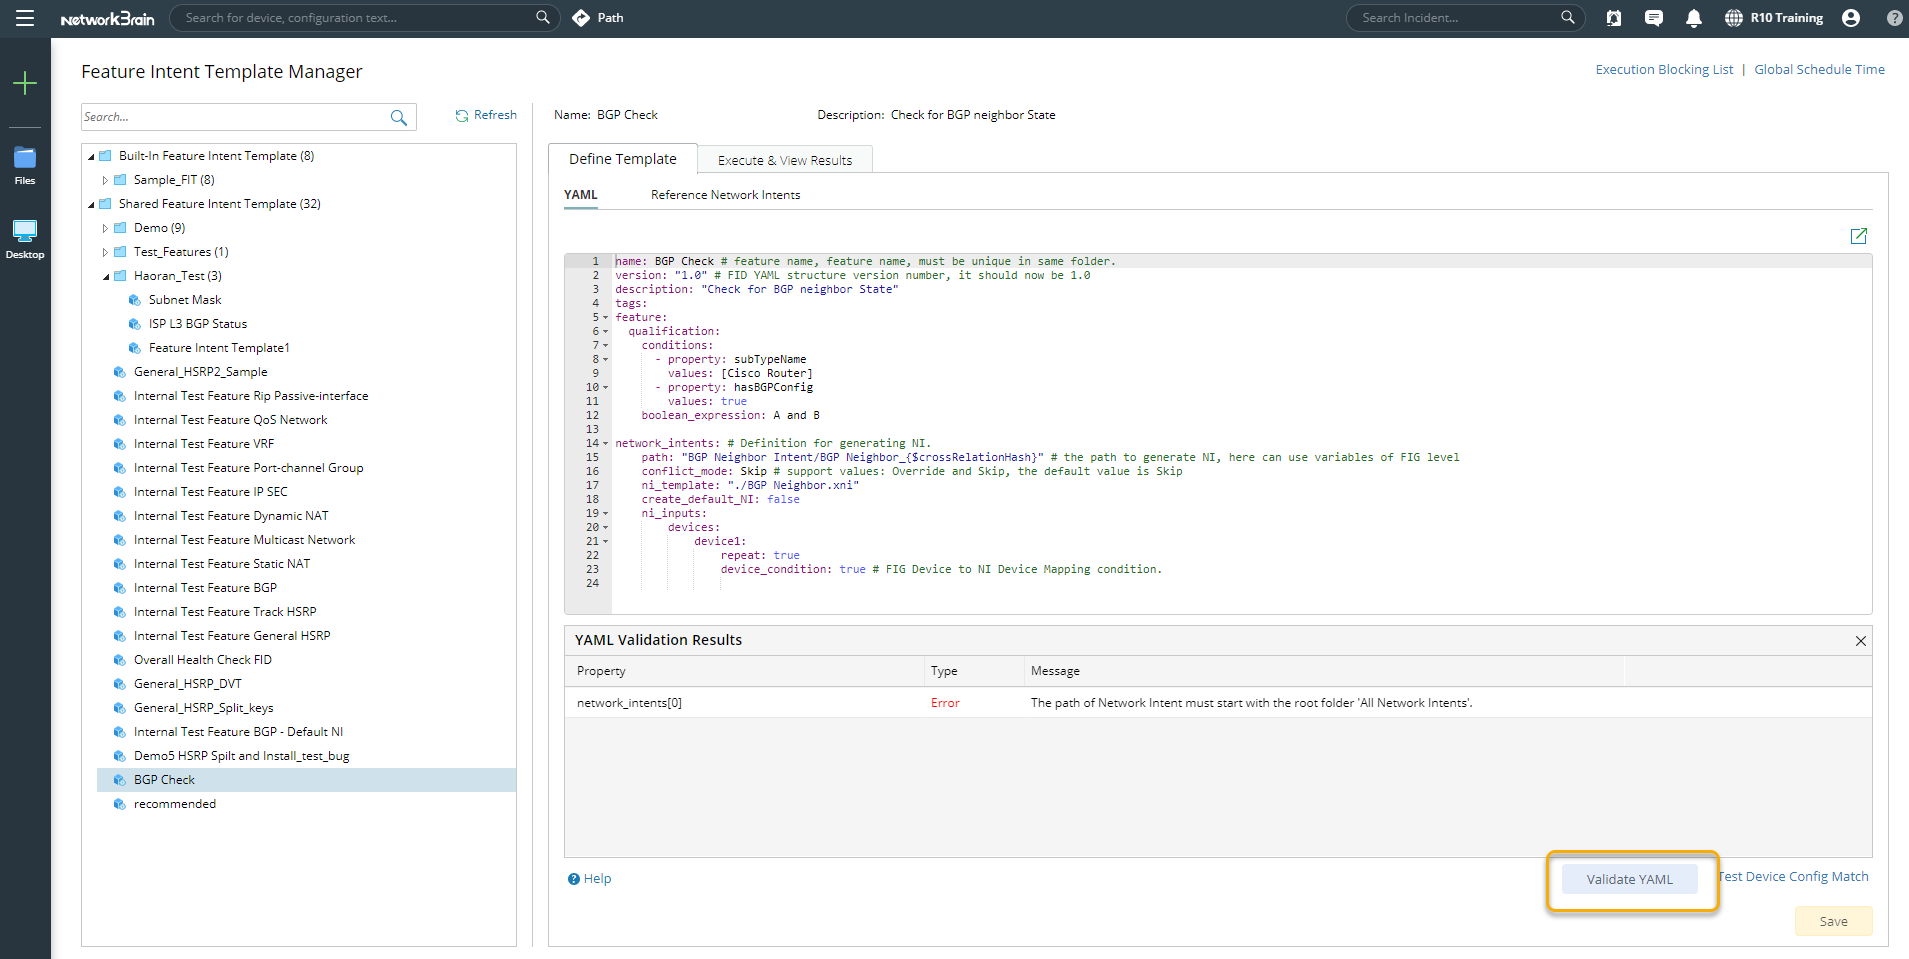Close the YAML Validation Results panel
Screen dimensions: 1909x959
[1860, 641]
